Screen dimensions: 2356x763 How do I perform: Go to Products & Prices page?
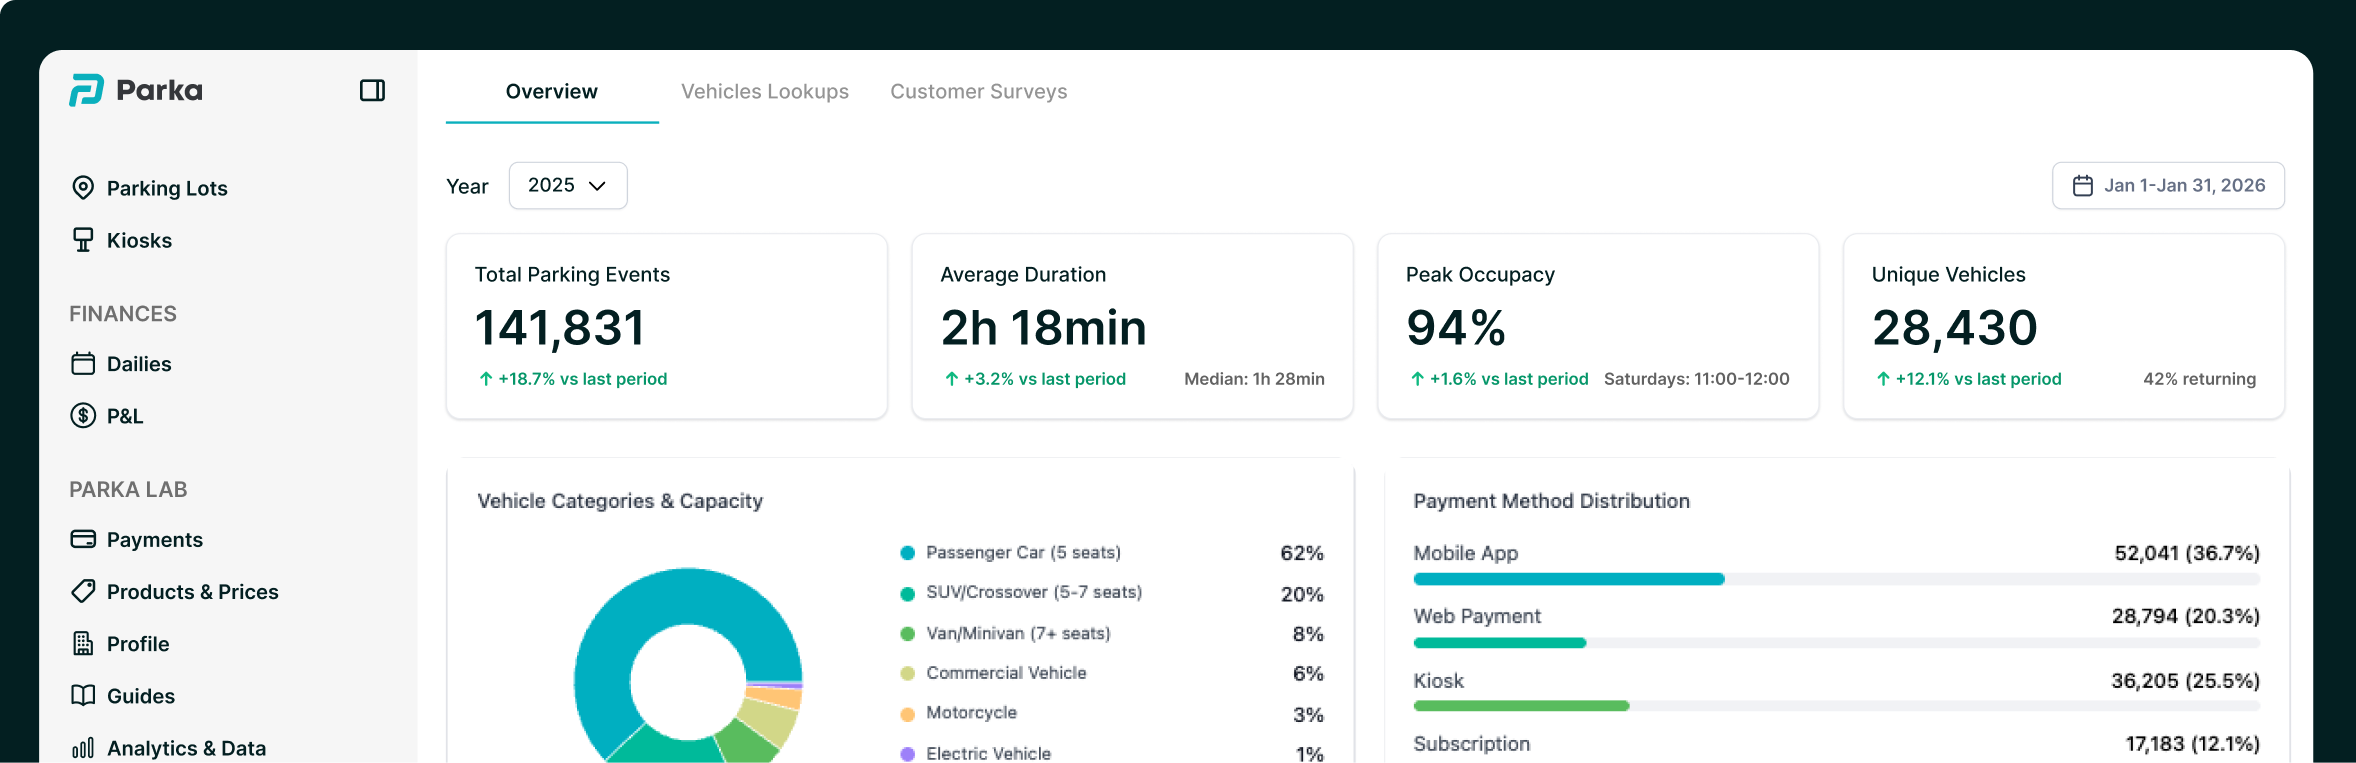click(175, 591)
